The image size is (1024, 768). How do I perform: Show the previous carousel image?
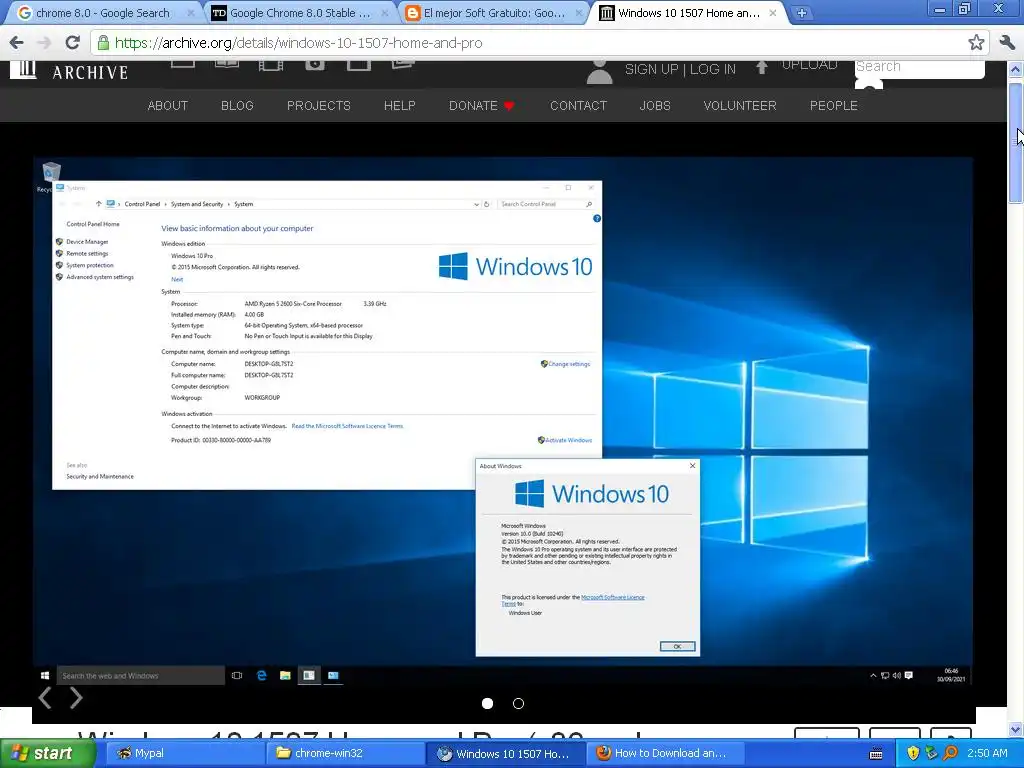[45, 697]
